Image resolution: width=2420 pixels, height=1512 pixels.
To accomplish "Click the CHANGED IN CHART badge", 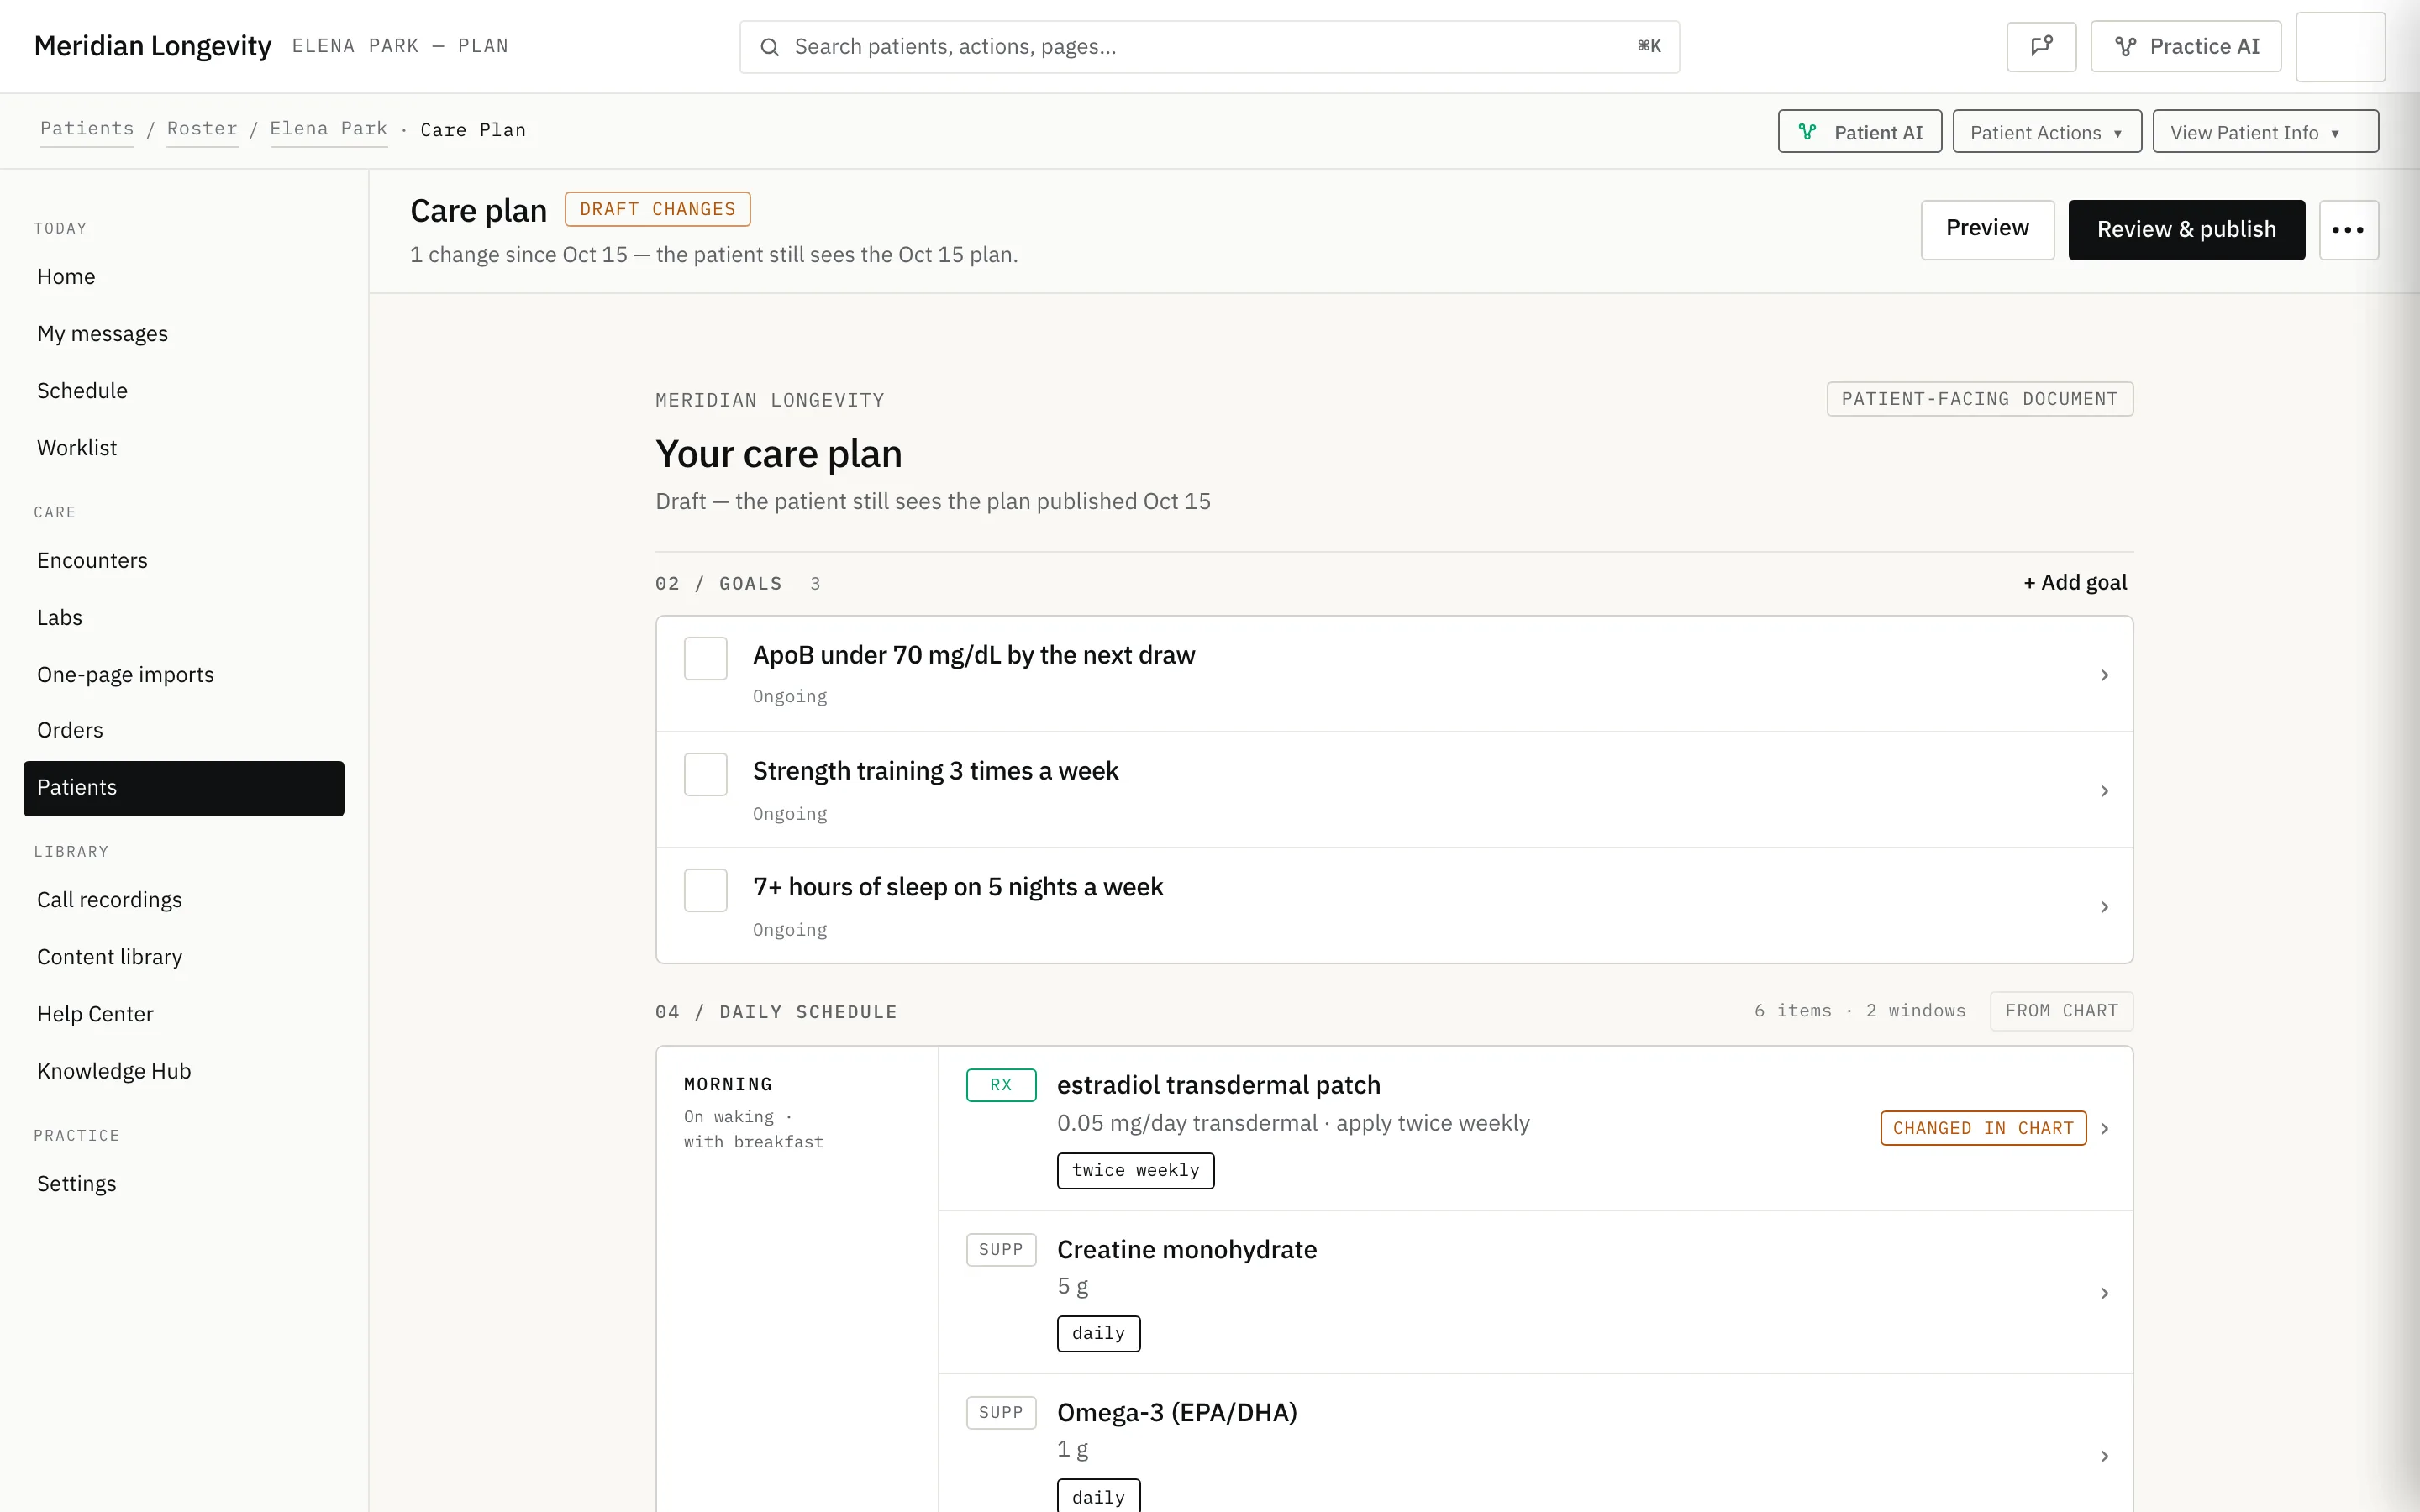I will 1983,1129.
